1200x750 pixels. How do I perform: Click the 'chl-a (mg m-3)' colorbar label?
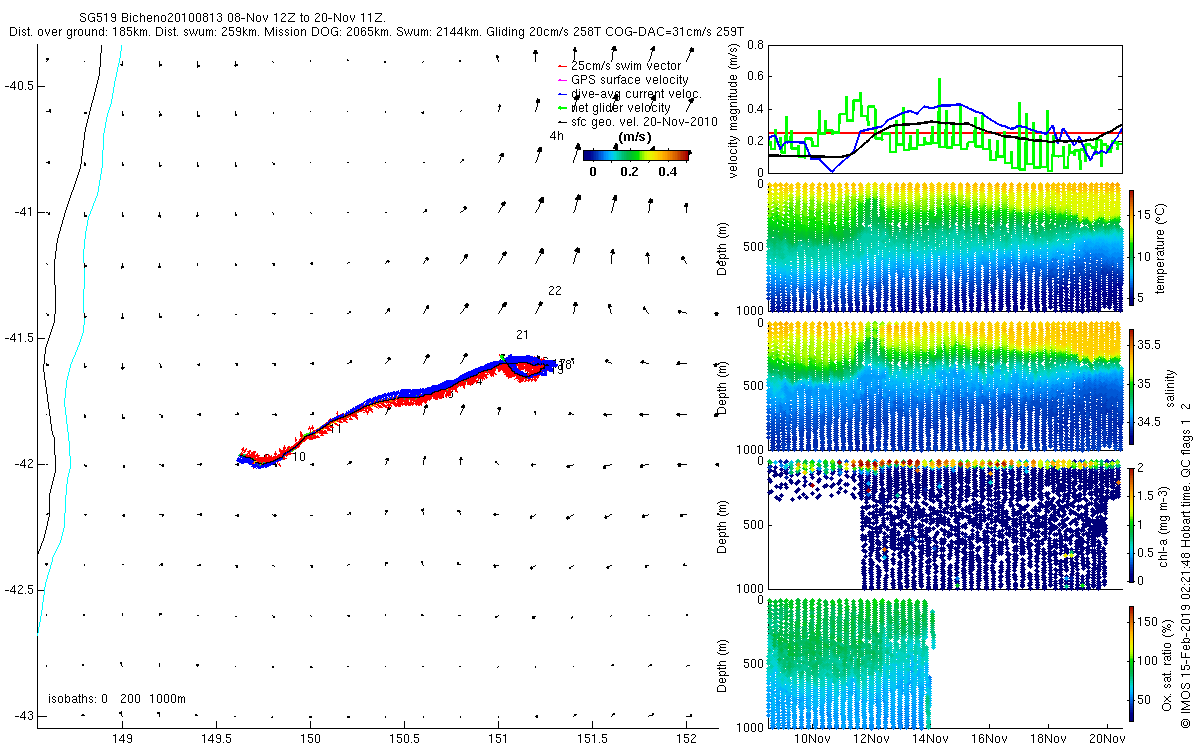click(1163, 524)
